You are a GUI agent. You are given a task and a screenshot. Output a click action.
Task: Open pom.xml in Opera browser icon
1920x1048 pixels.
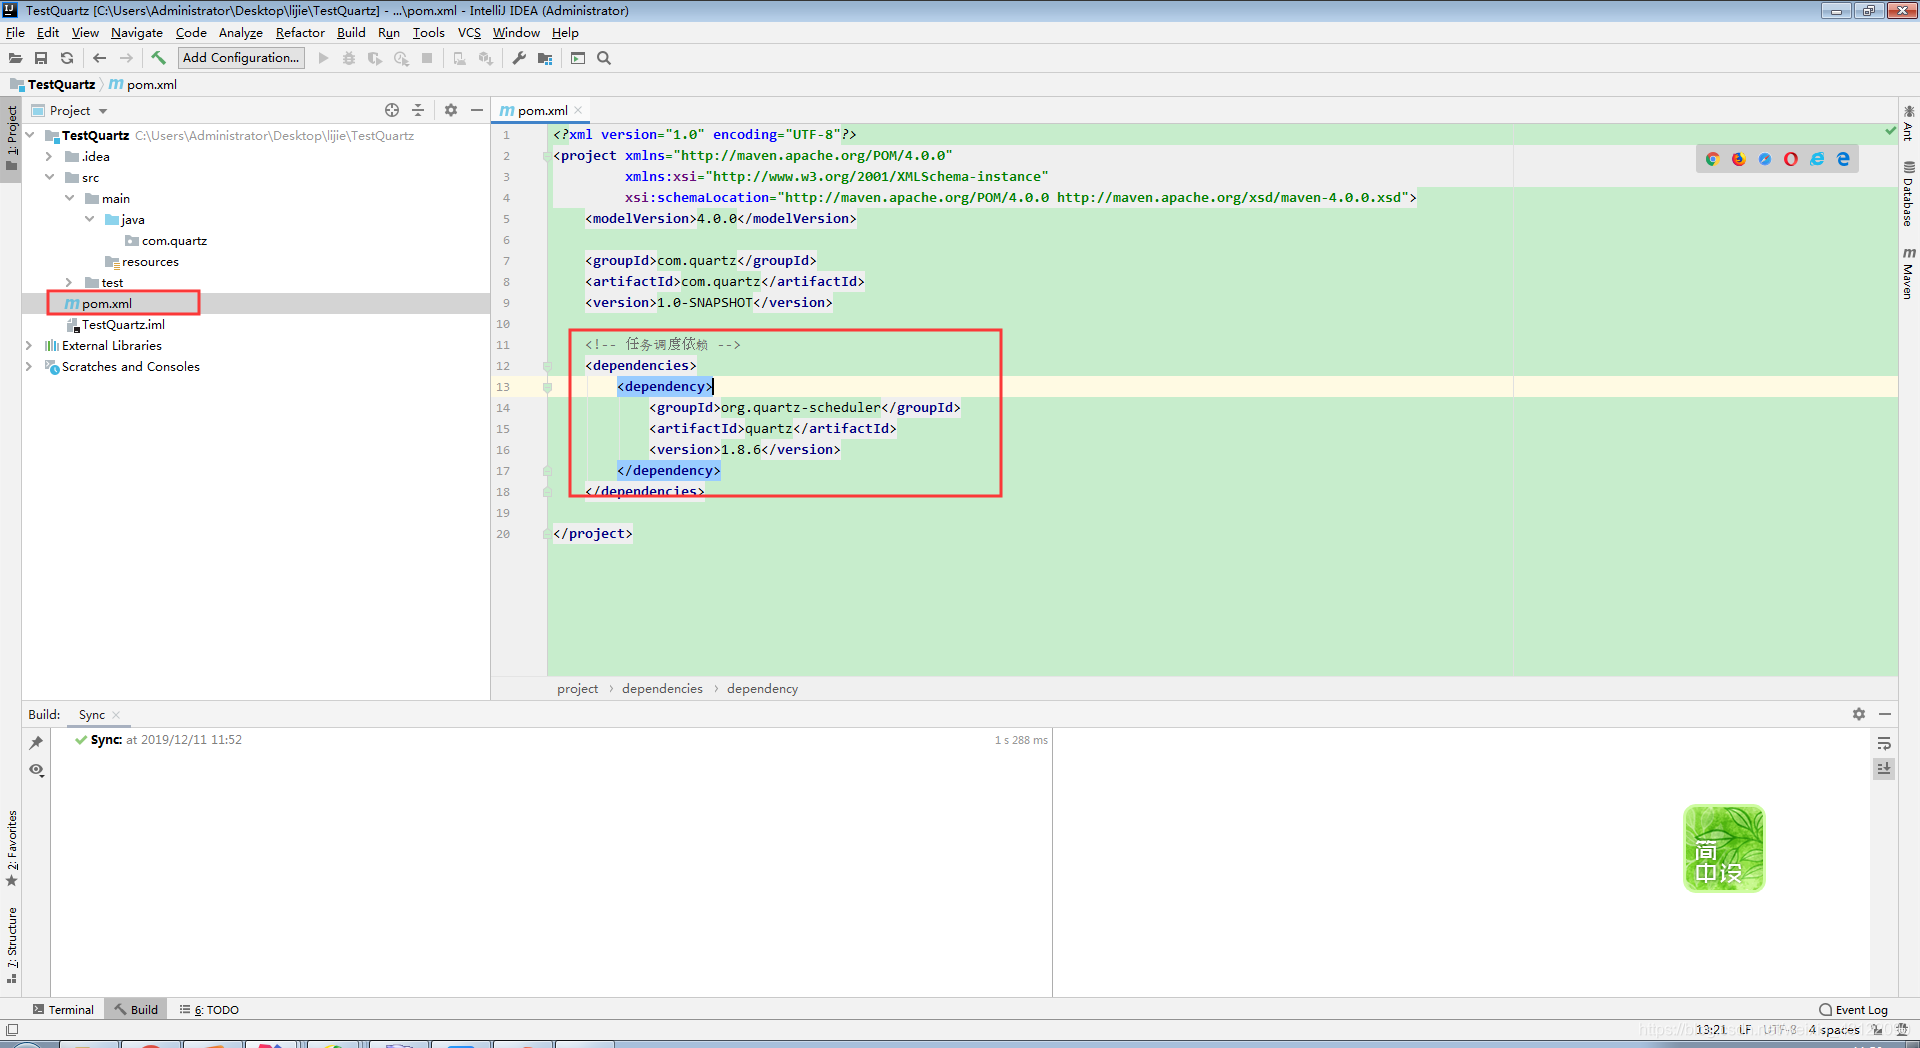tap(1791, 159)
